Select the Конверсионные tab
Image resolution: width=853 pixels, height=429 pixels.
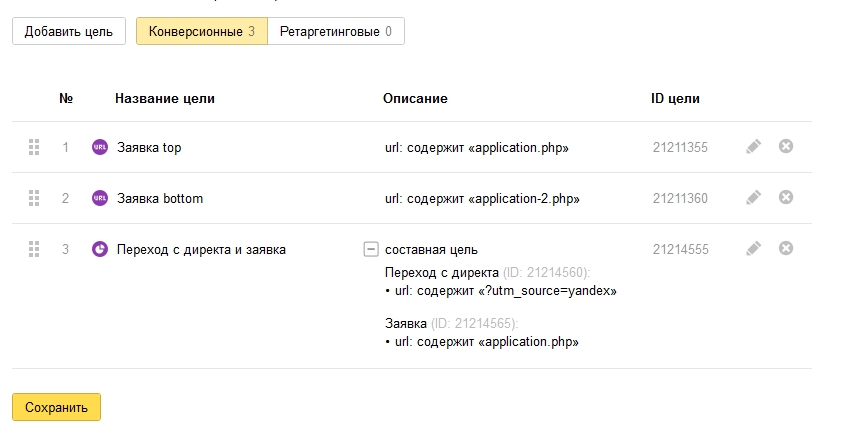[202, 31]
